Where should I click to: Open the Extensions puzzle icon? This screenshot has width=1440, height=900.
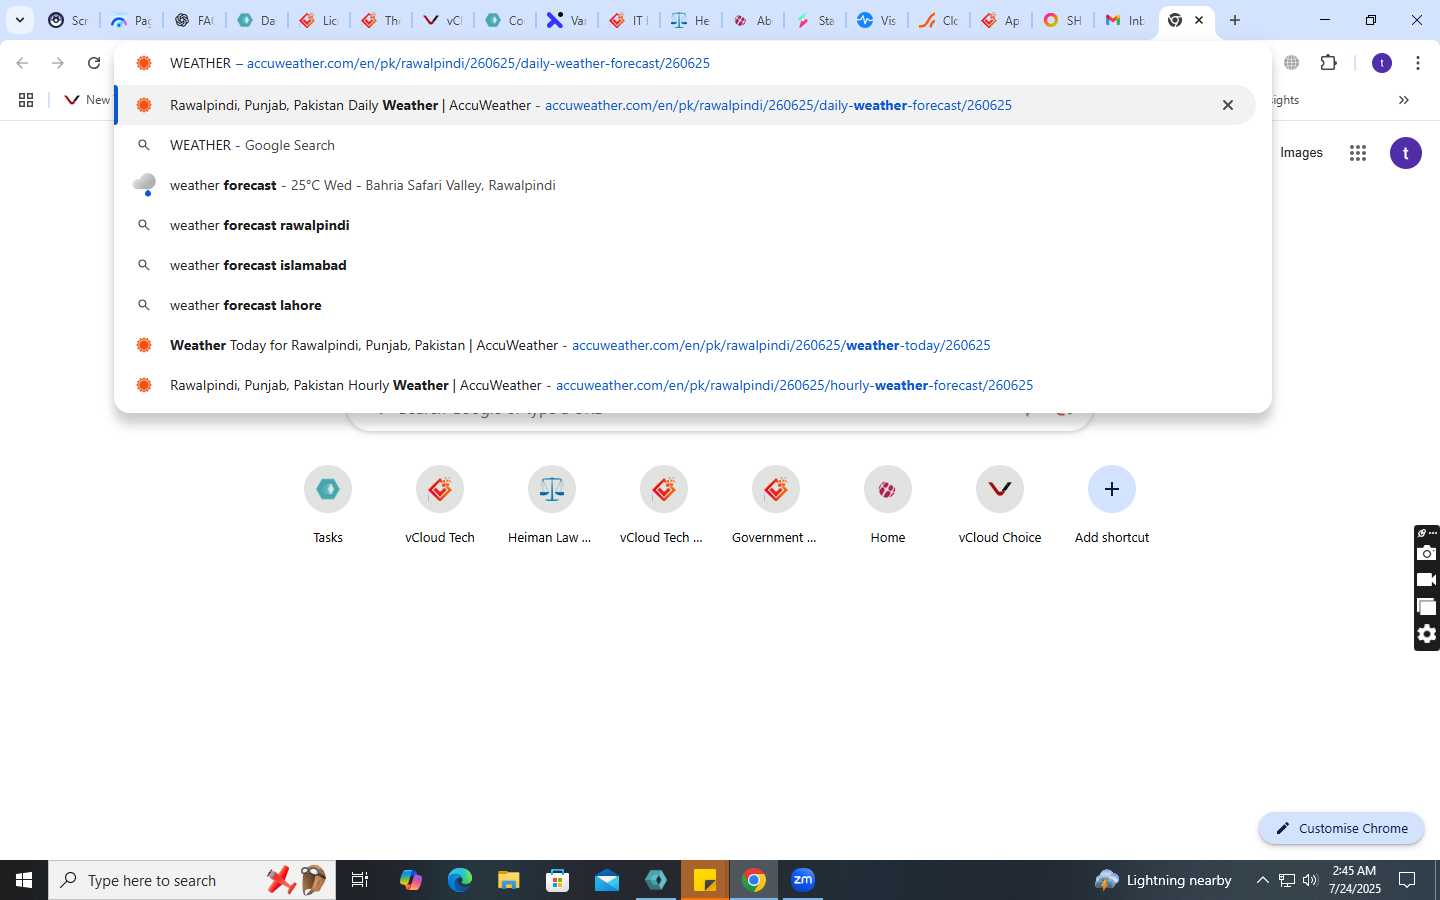point(1328,63)
